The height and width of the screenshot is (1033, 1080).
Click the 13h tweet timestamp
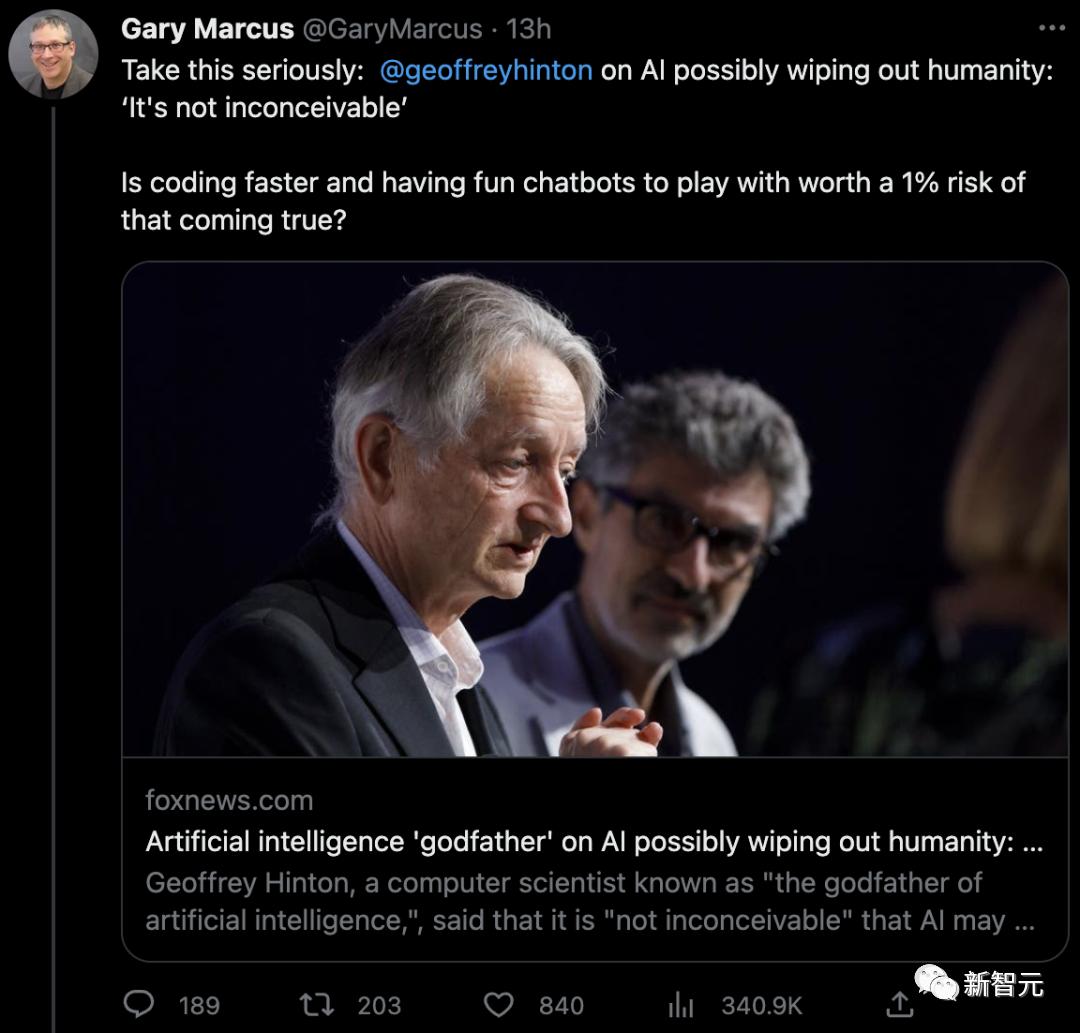(x=528, y=29)
